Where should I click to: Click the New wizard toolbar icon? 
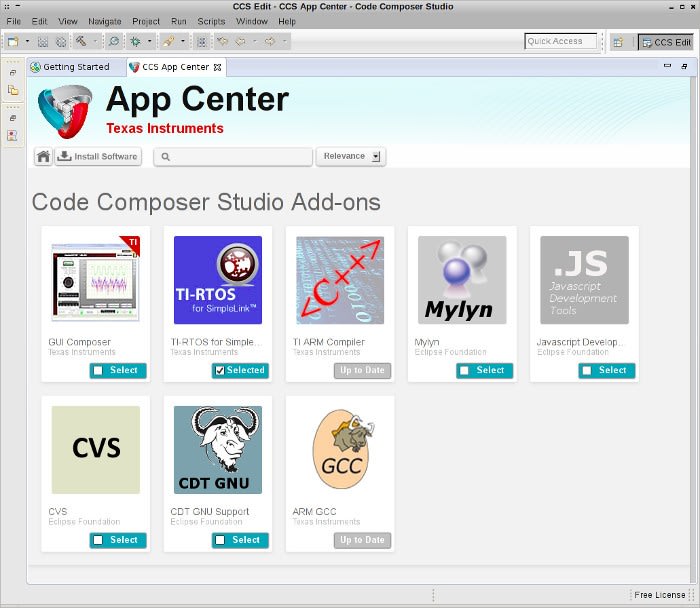pos(13,42)
